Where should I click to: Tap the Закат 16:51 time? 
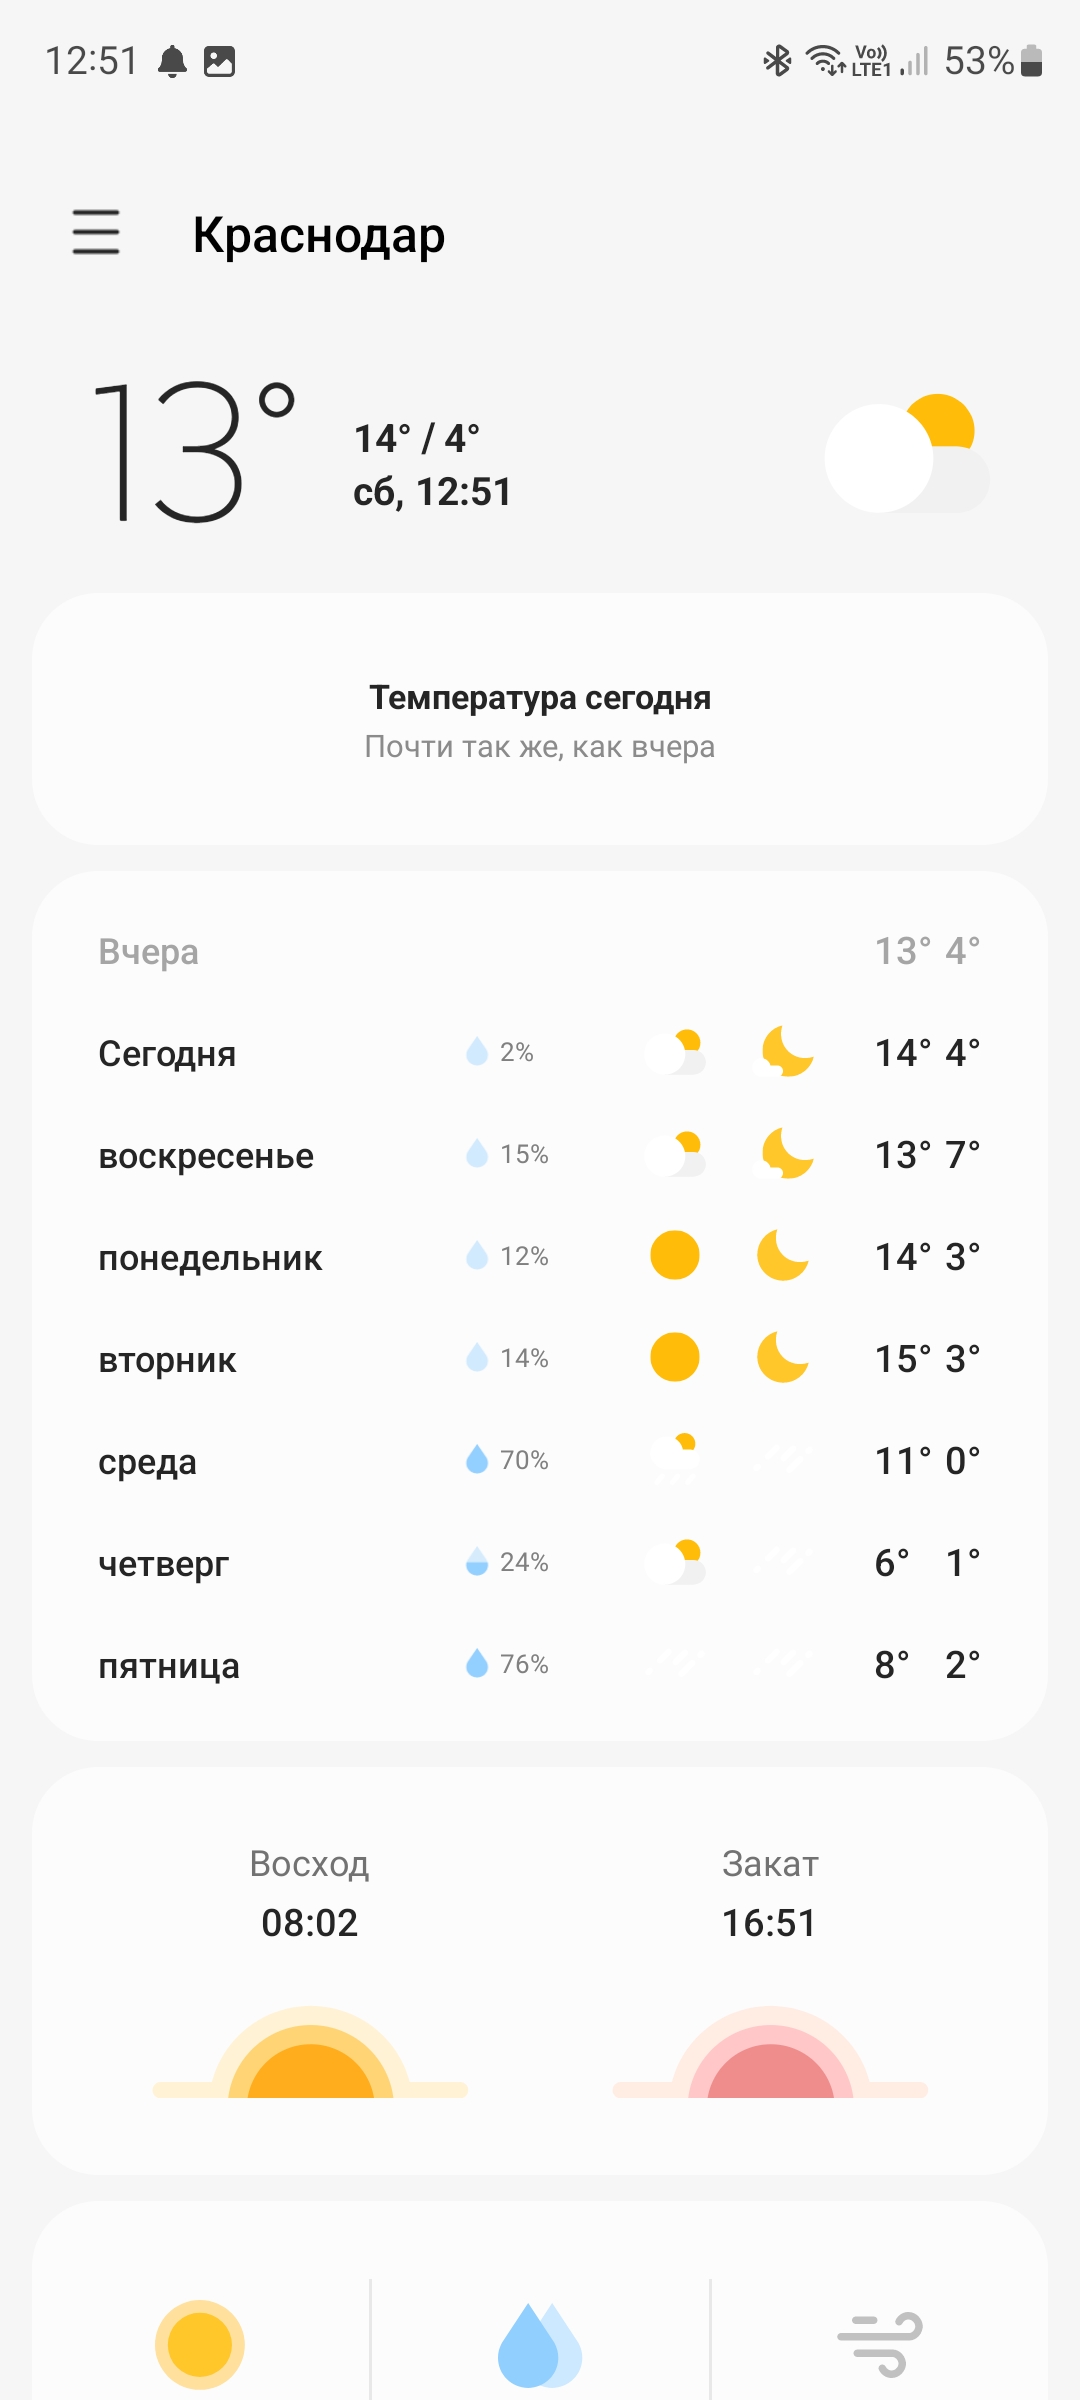(769, 1922)
